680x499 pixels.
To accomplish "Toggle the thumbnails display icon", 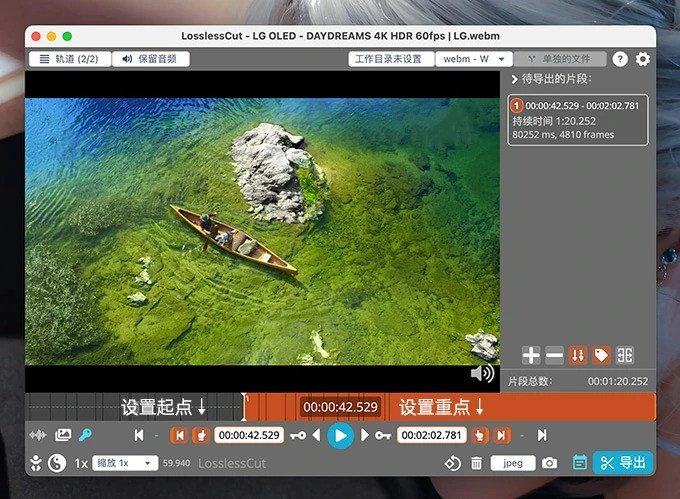I will pyautogui.click(x=63, y=435).
